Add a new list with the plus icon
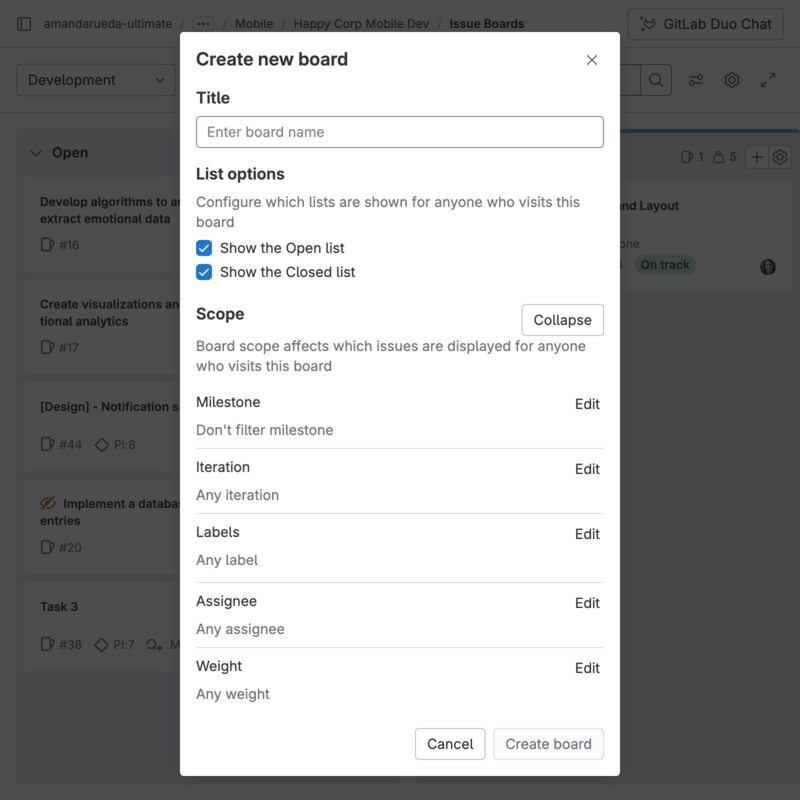800x800 pixels. click(x=755, y=157)
